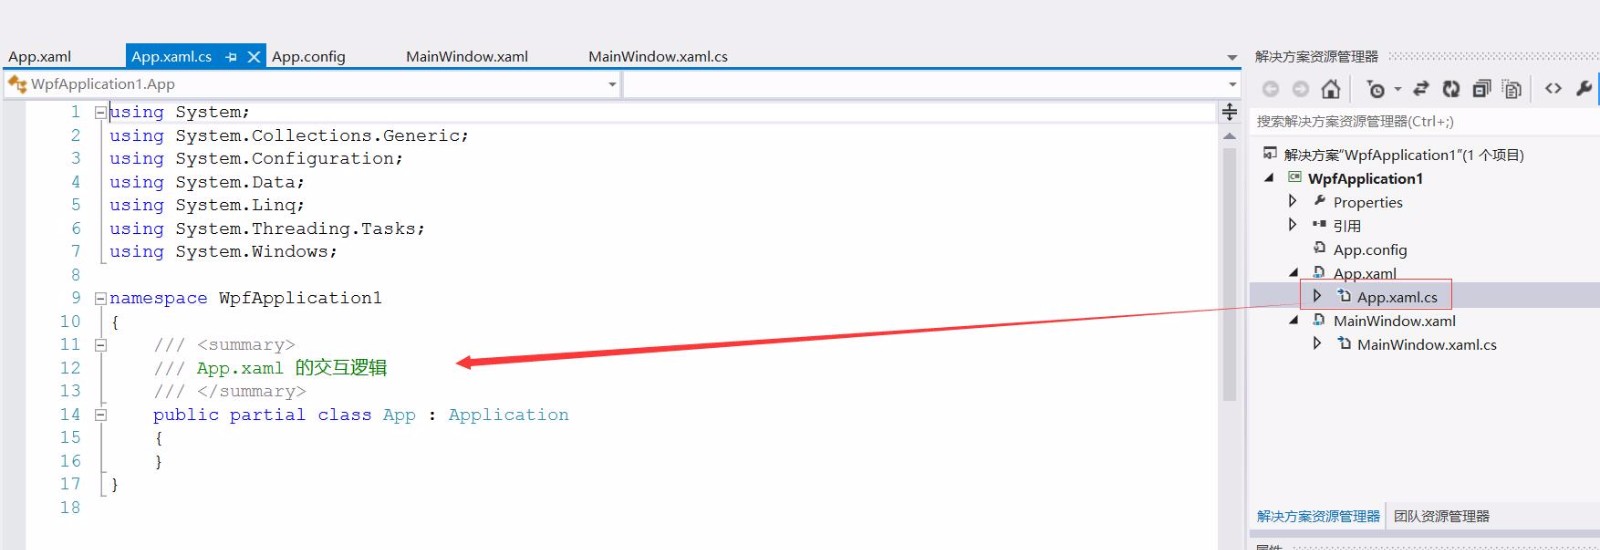
Task: Open the Pending Changes Filter dropdown arrow
Action: pos(1398,89)
